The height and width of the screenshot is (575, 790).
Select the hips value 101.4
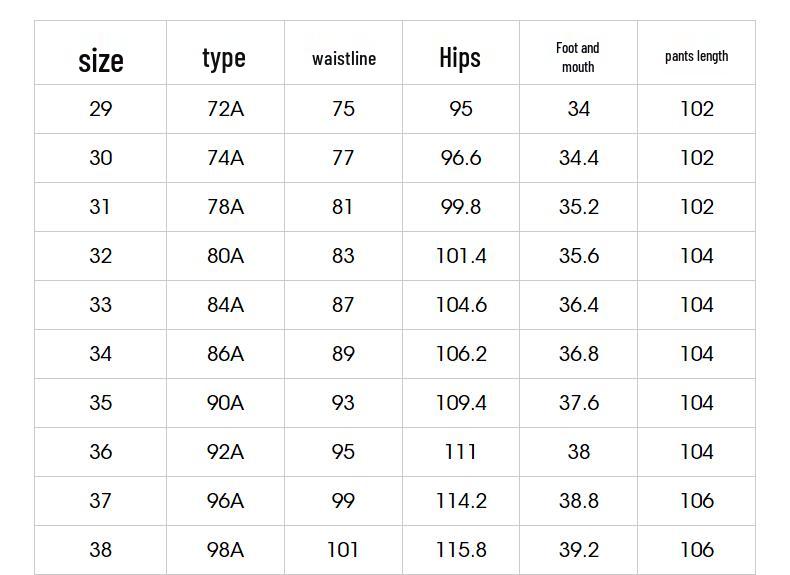(461, 255)
